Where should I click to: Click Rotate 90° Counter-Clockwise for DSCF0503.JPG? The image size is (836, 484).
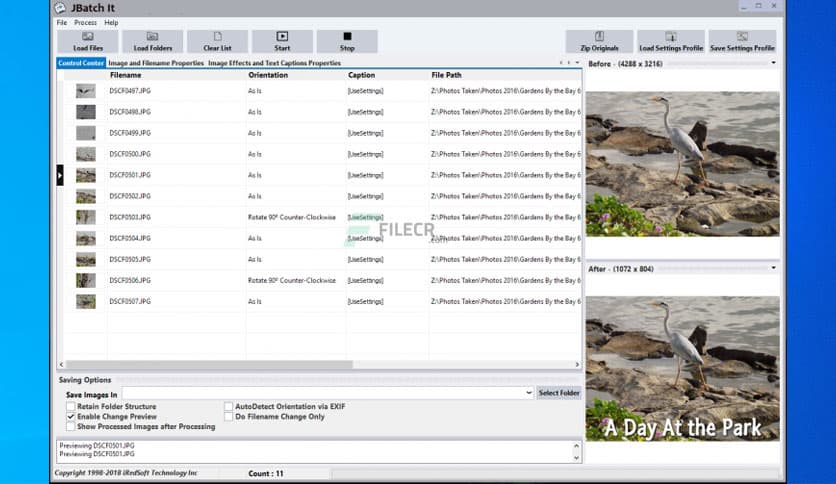292,217
